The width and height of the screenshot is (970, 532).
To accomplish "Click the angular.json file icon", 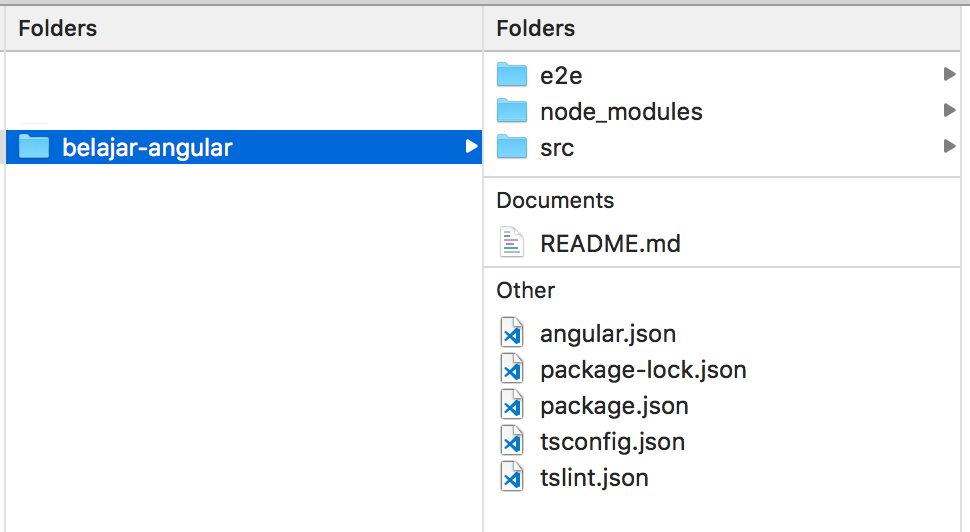I will coord(512,333).
